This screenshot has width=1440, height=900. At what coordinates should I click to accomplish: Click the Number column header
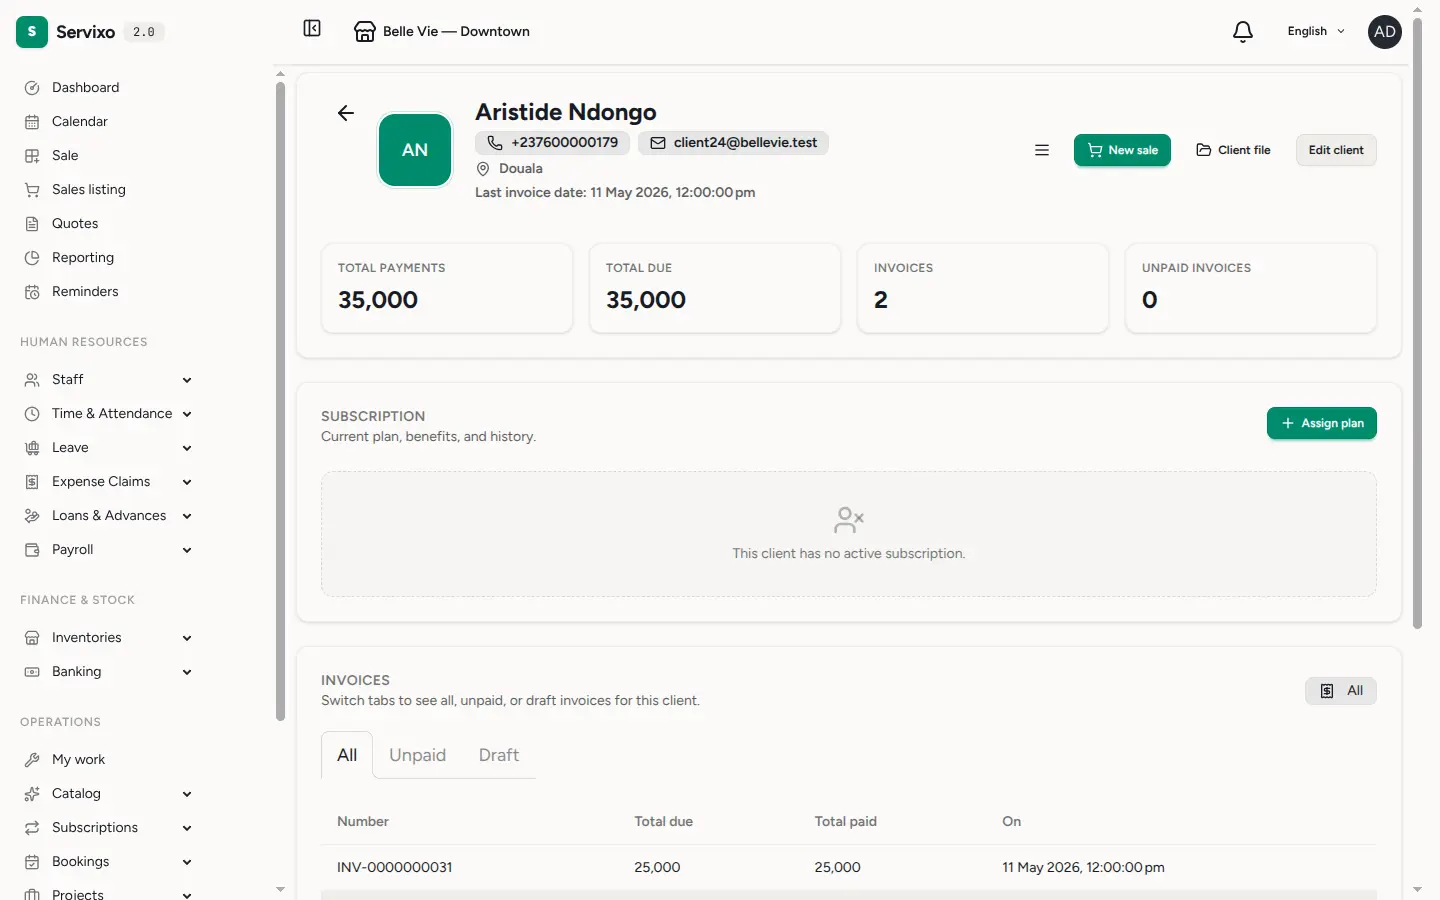tap(363, 822)
